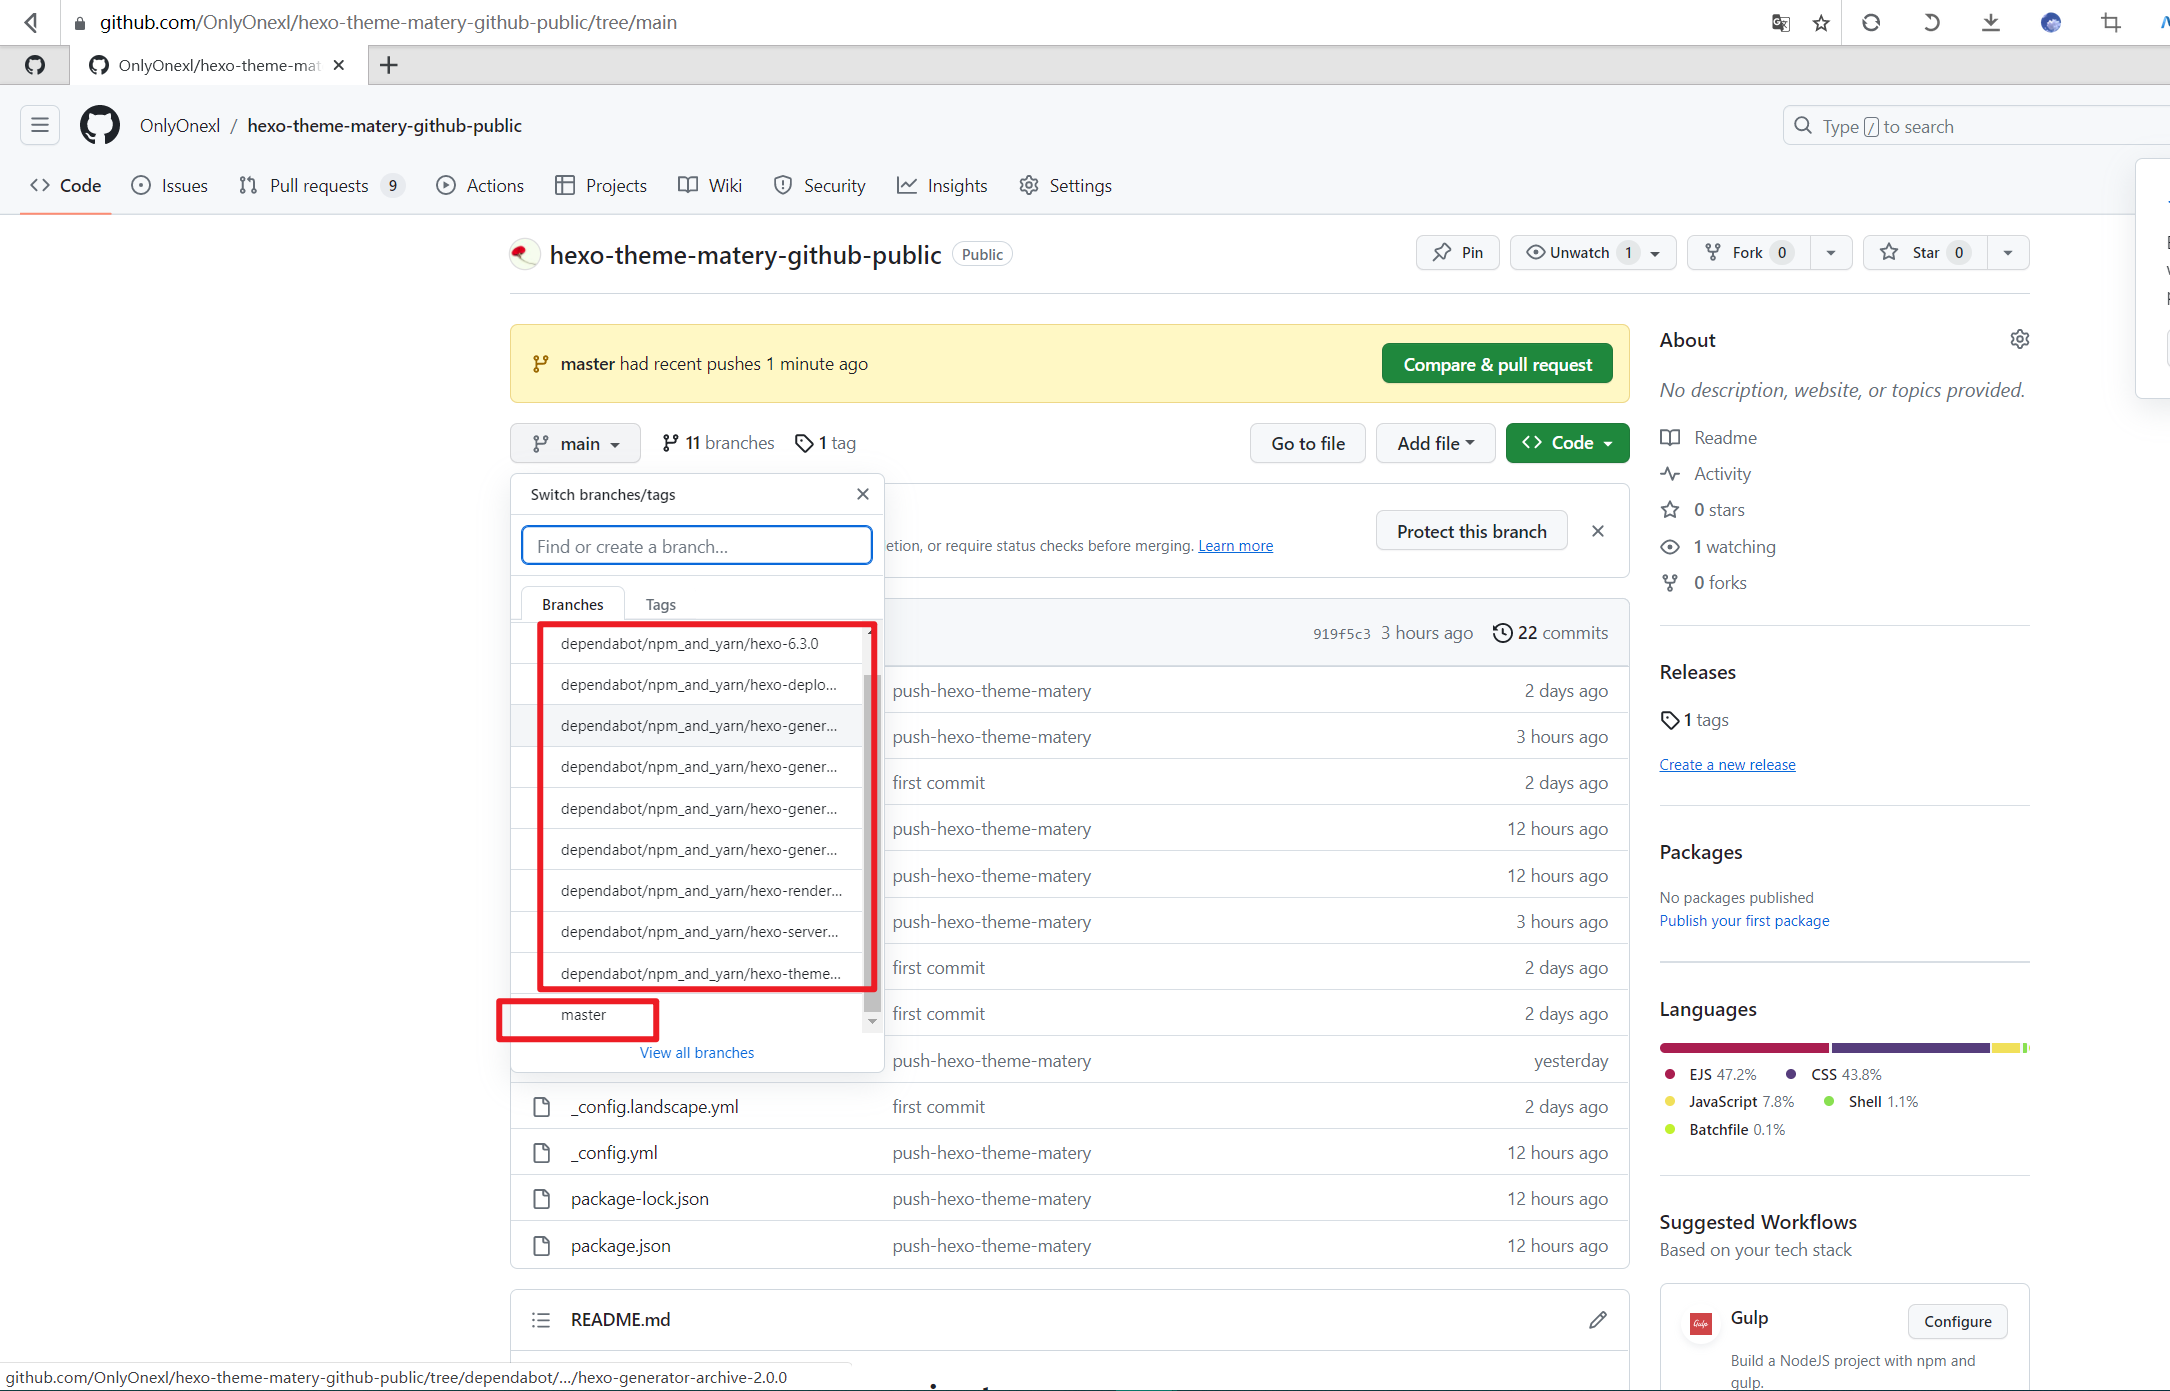Click Create a new release link

(x=1728, y=764)
